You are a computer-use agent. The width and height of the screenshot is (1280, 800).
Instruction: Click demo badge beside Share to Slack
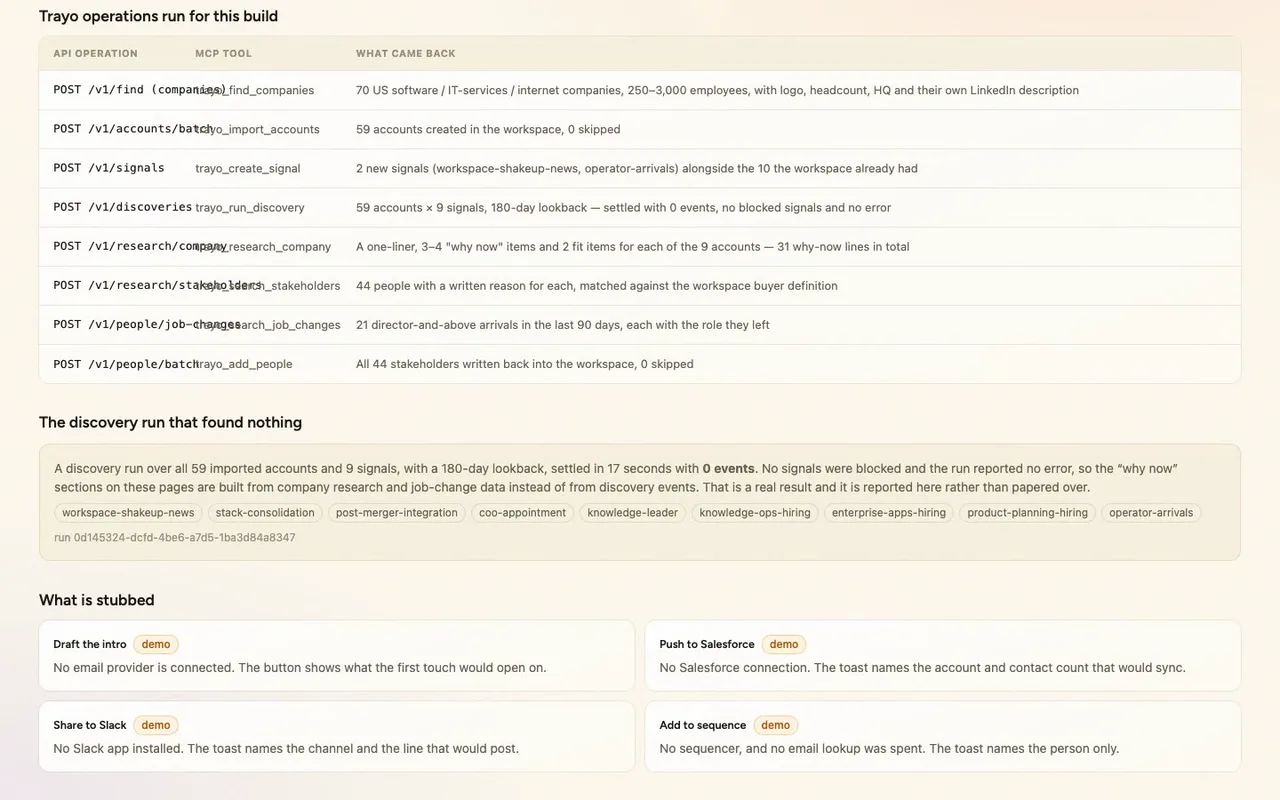pyautogui.click(x=156, y=725)
